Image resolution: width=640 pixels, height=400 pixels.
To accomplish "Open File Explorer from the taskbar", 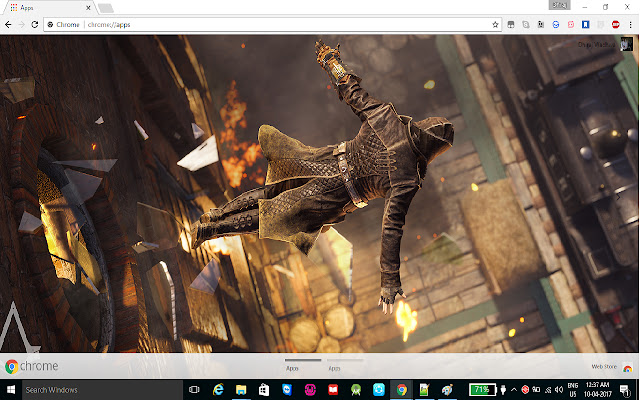I will [x=241, y=390].
